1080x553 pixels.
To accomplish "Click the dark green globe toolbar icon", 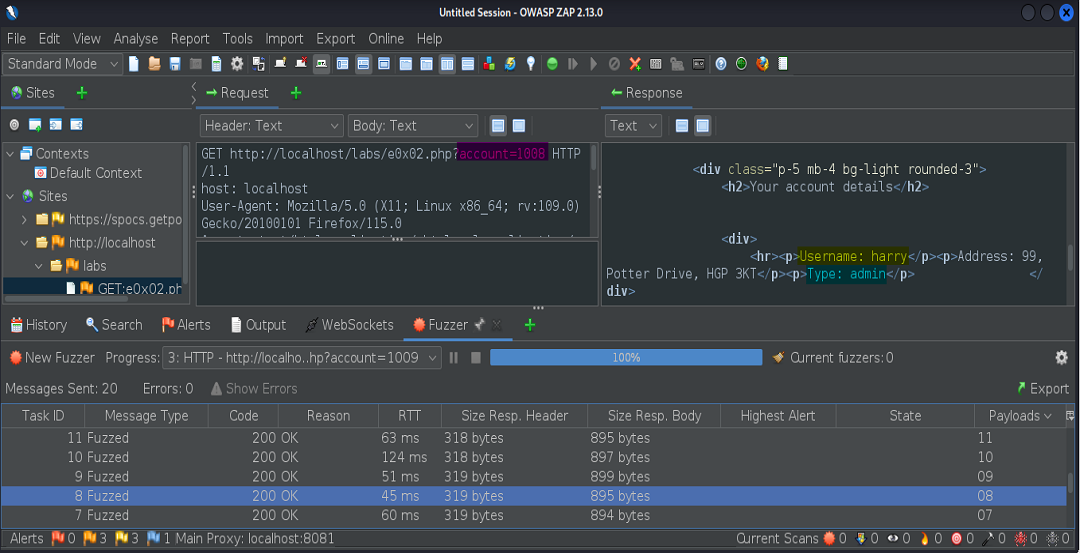I will tap(741, 64).
